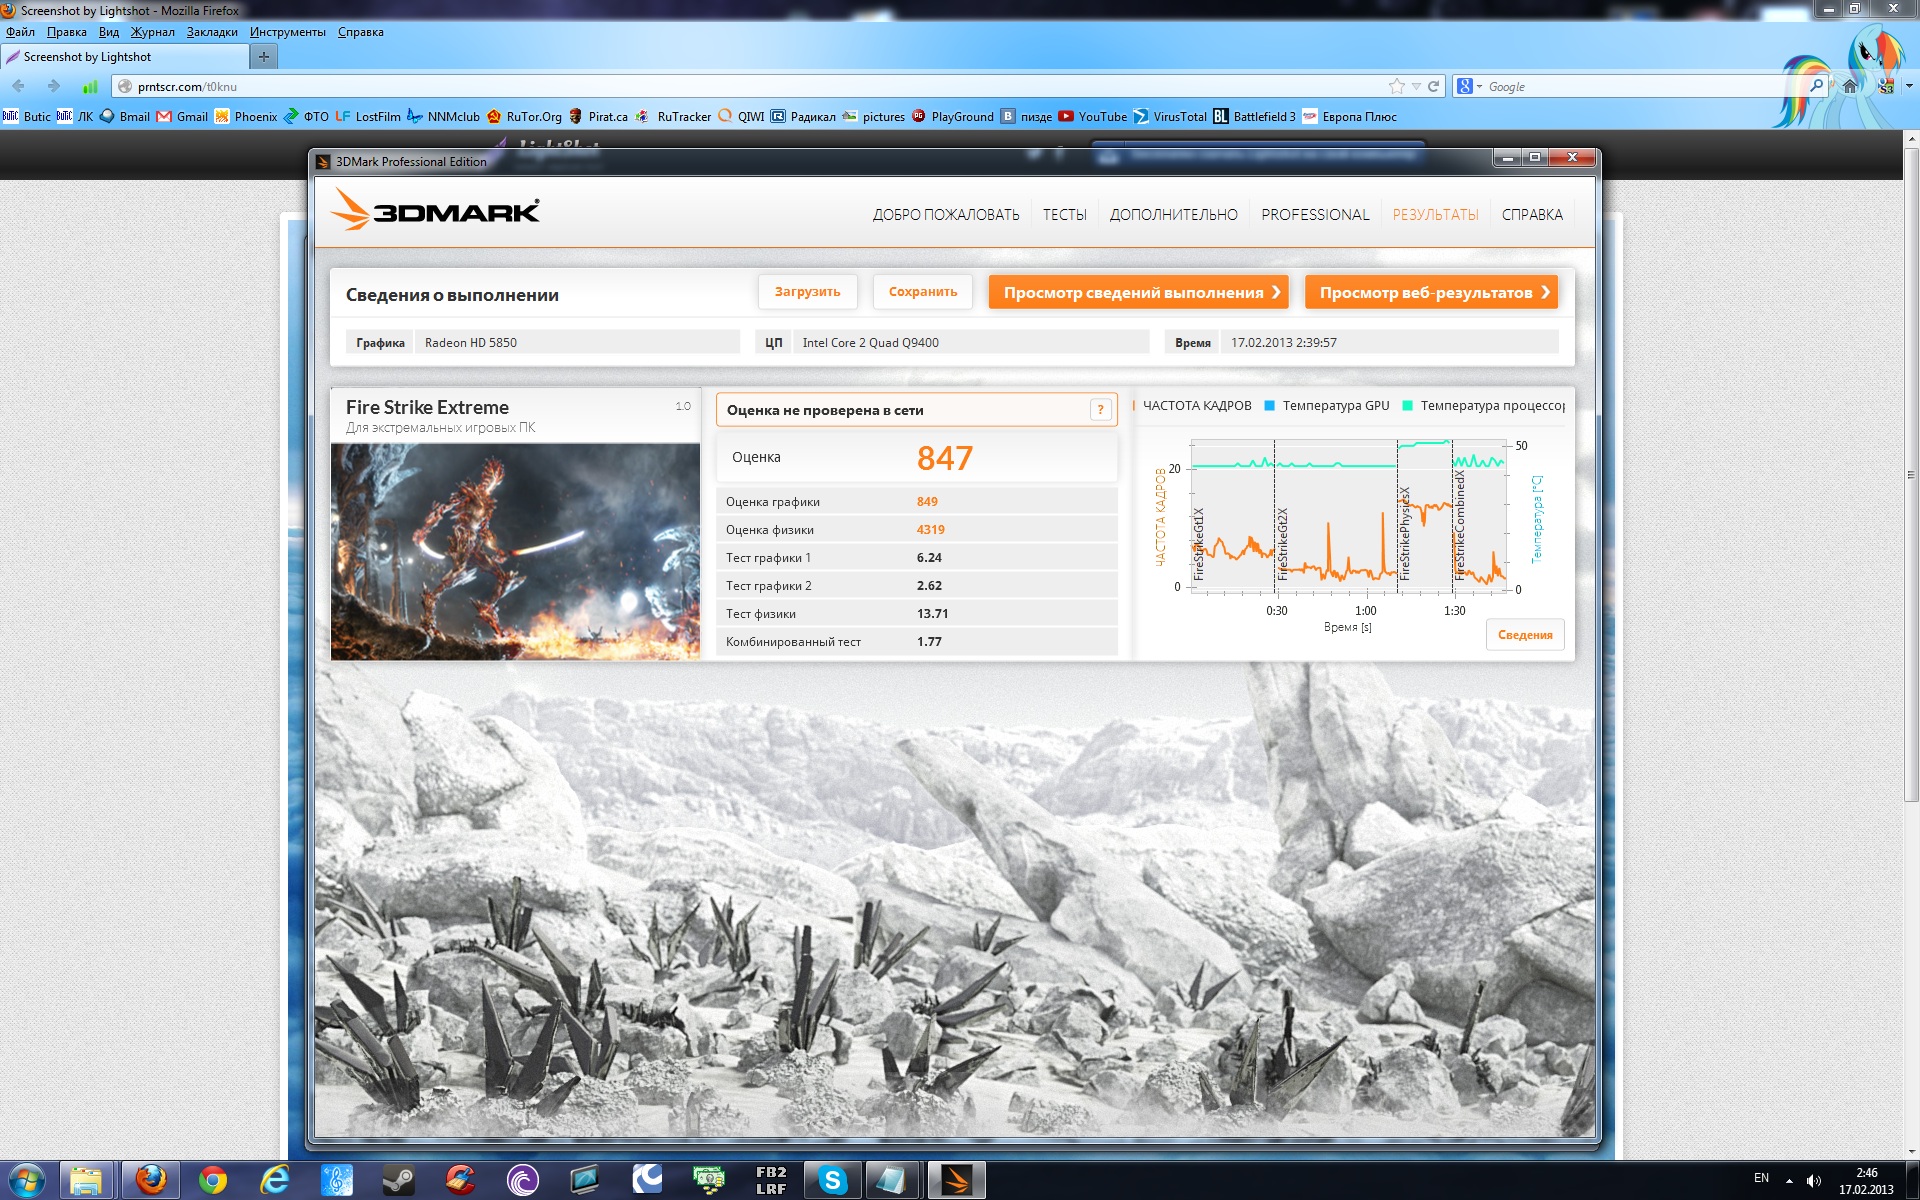Screen dimensions: 1920x1200
Task: Open Internet Explorer from the taskbar
Action: [x=274, y=1180]
